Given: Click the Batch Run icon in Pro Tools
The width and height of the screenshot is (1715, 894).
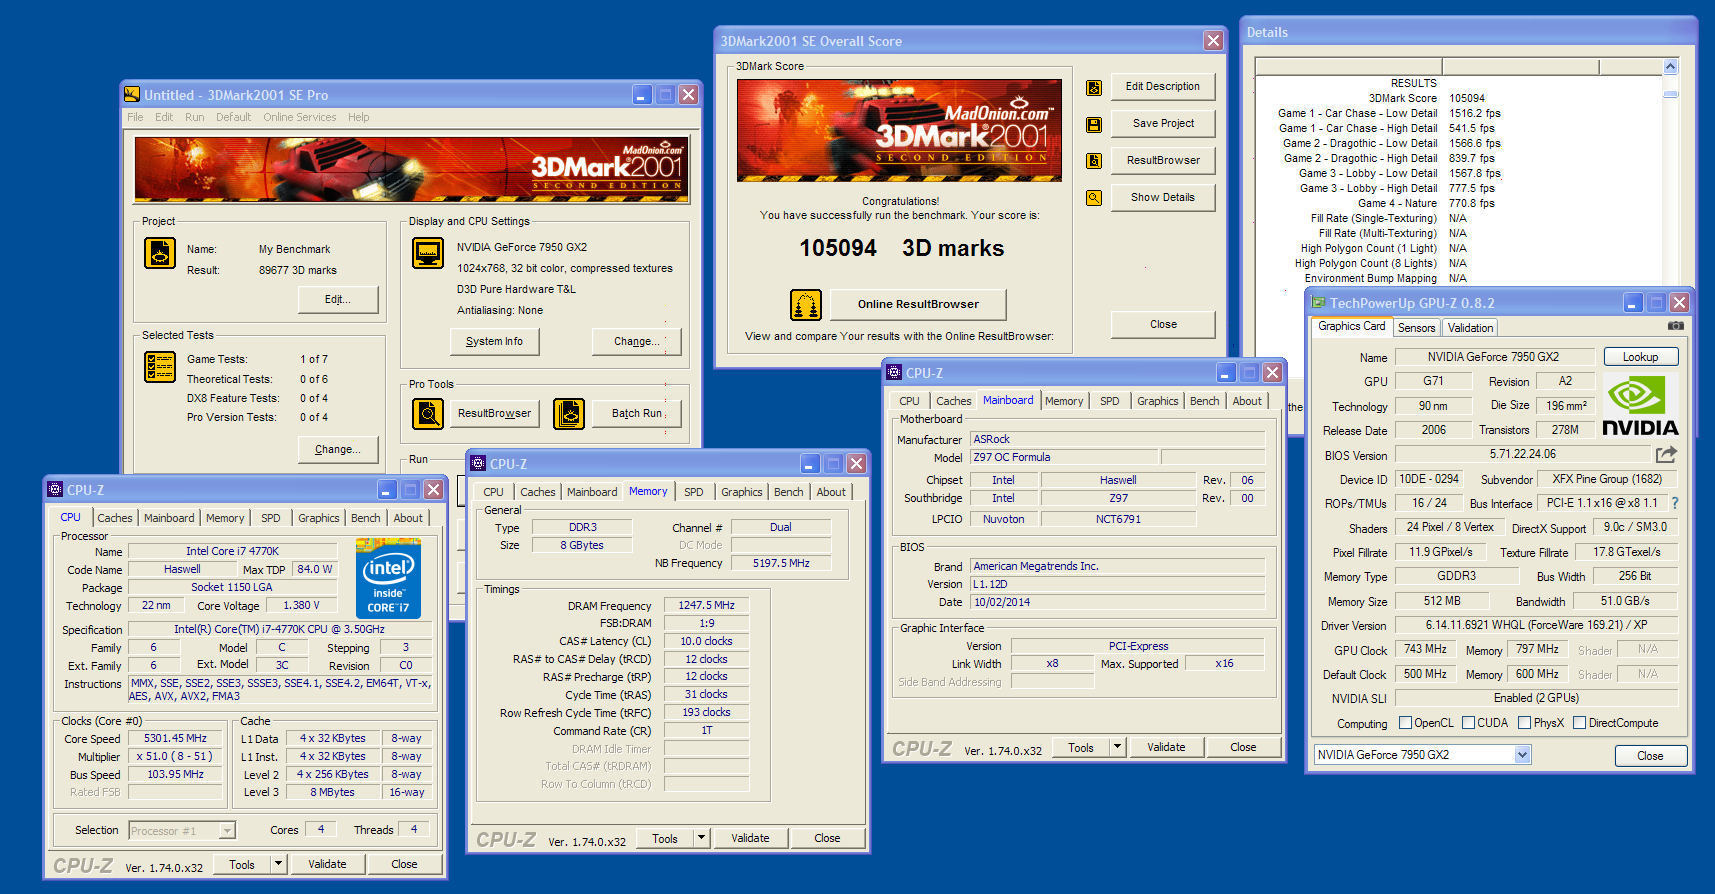Looking at the screenshot, I should coord(569,413).
